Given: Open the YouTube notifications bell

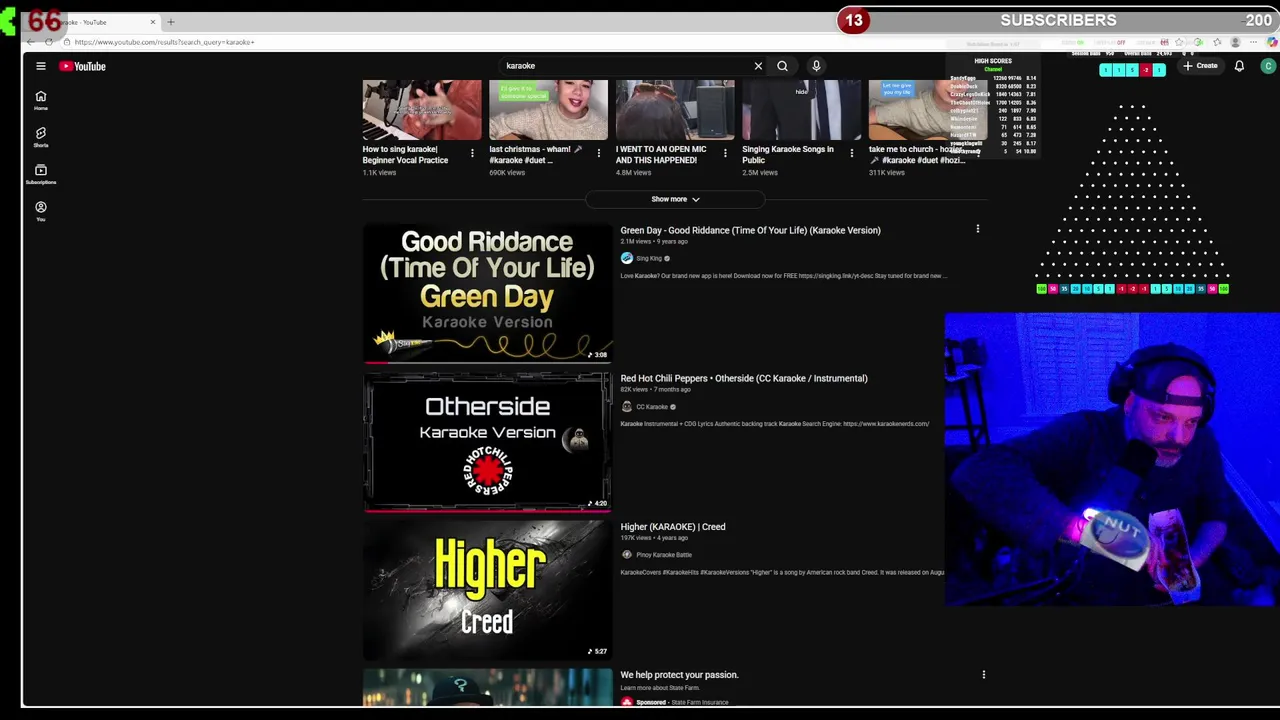Looking at the screenshot, I should [x=1239, y=66].
